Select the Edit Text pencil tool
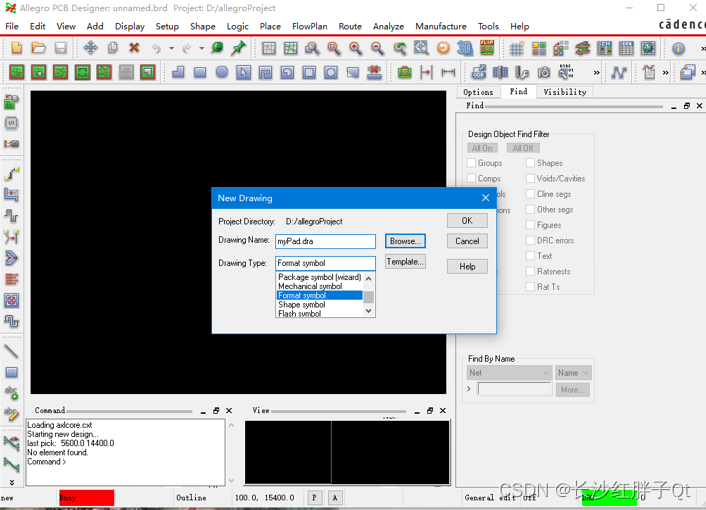This screenshot has width=706, height=510. pos(11,414)
